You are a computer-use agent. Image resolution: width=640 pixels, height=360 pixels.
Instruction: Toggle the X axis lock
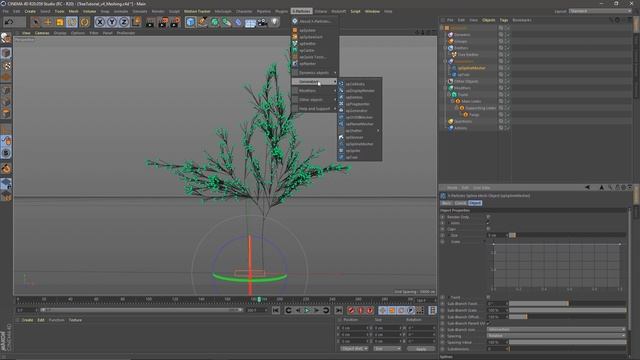coord(100,22)
